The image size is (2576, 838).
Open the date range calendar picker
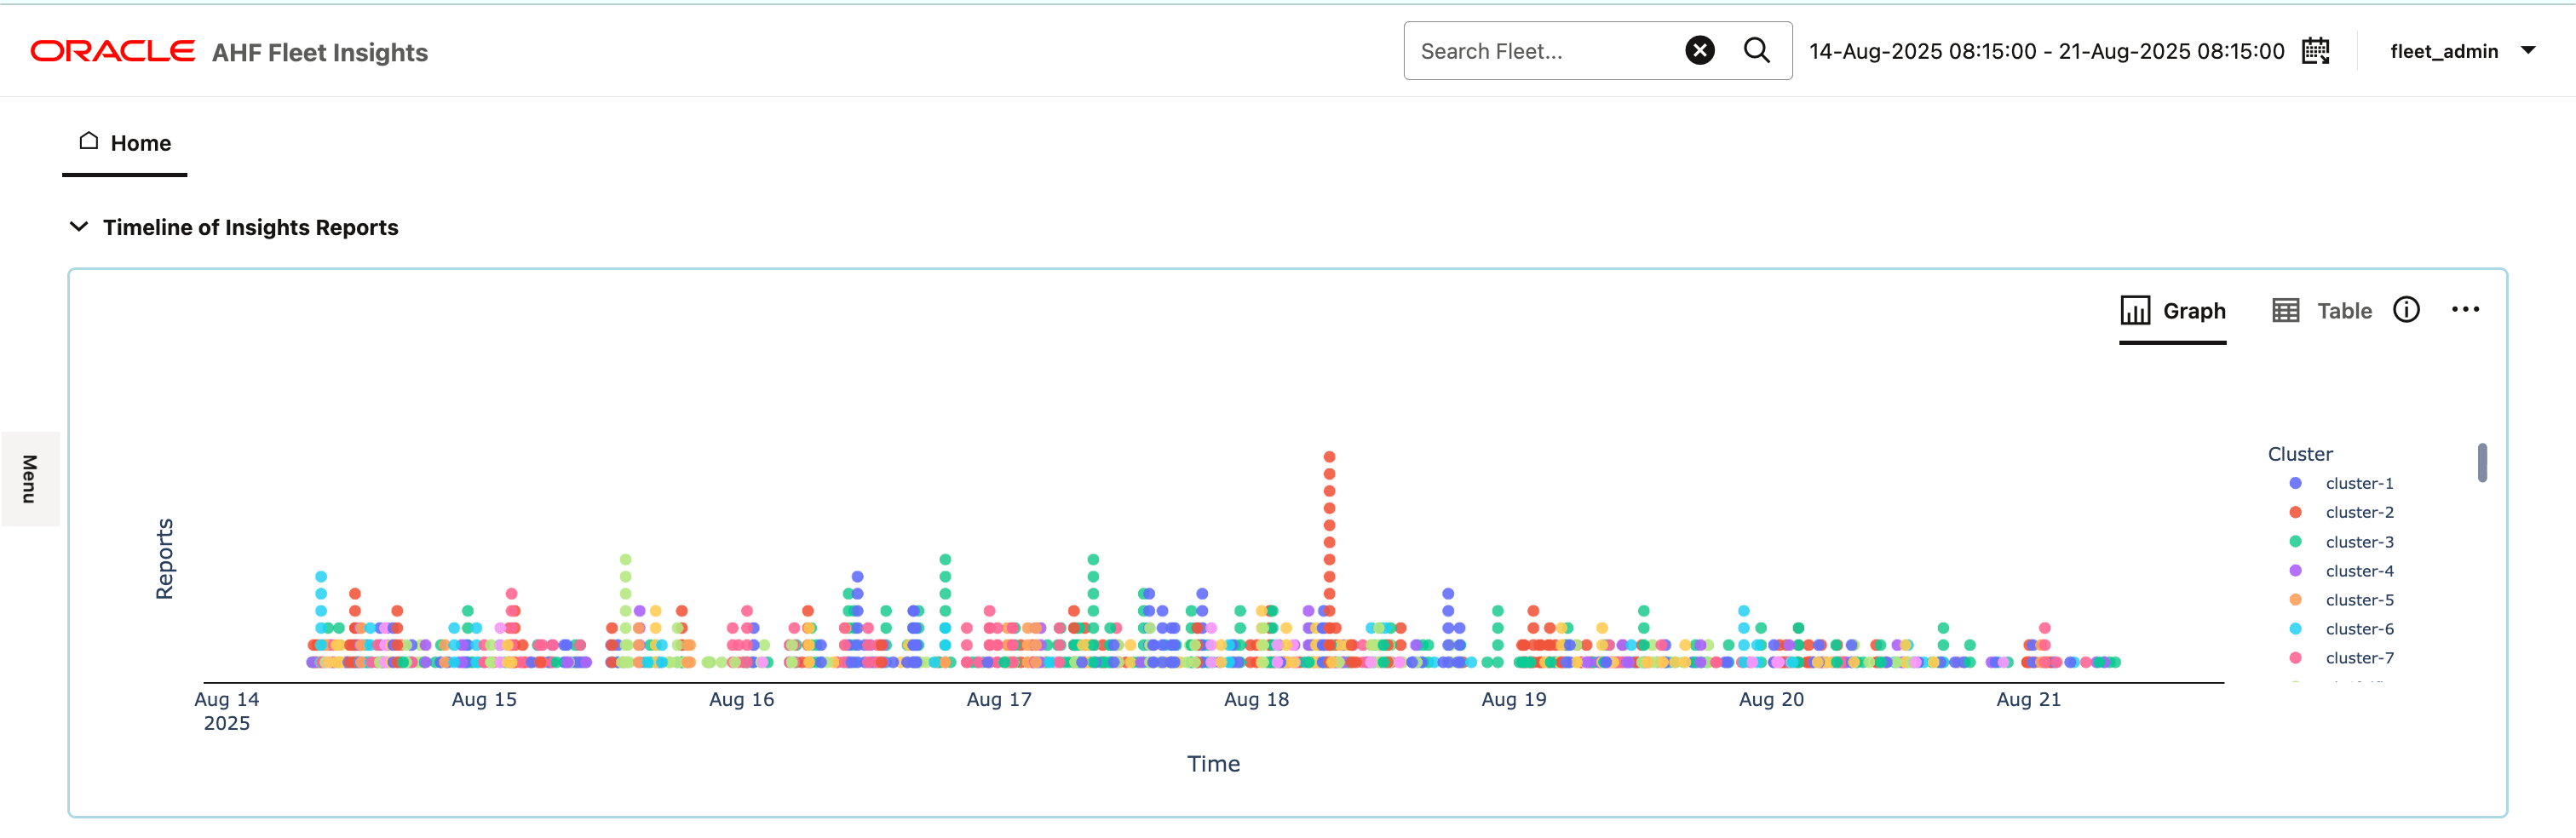pyautogui.click(x=2315, y=51)
